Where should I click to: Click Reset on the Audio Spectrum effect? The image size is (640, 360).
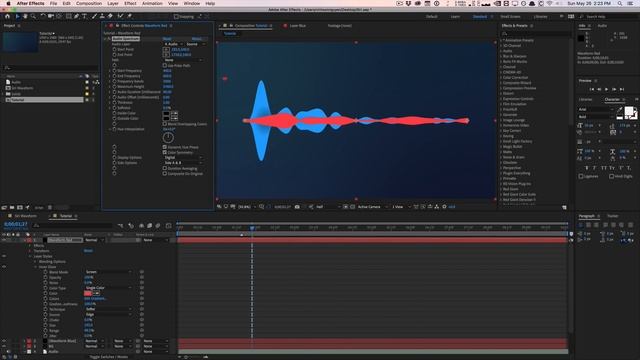pos(167,39)
